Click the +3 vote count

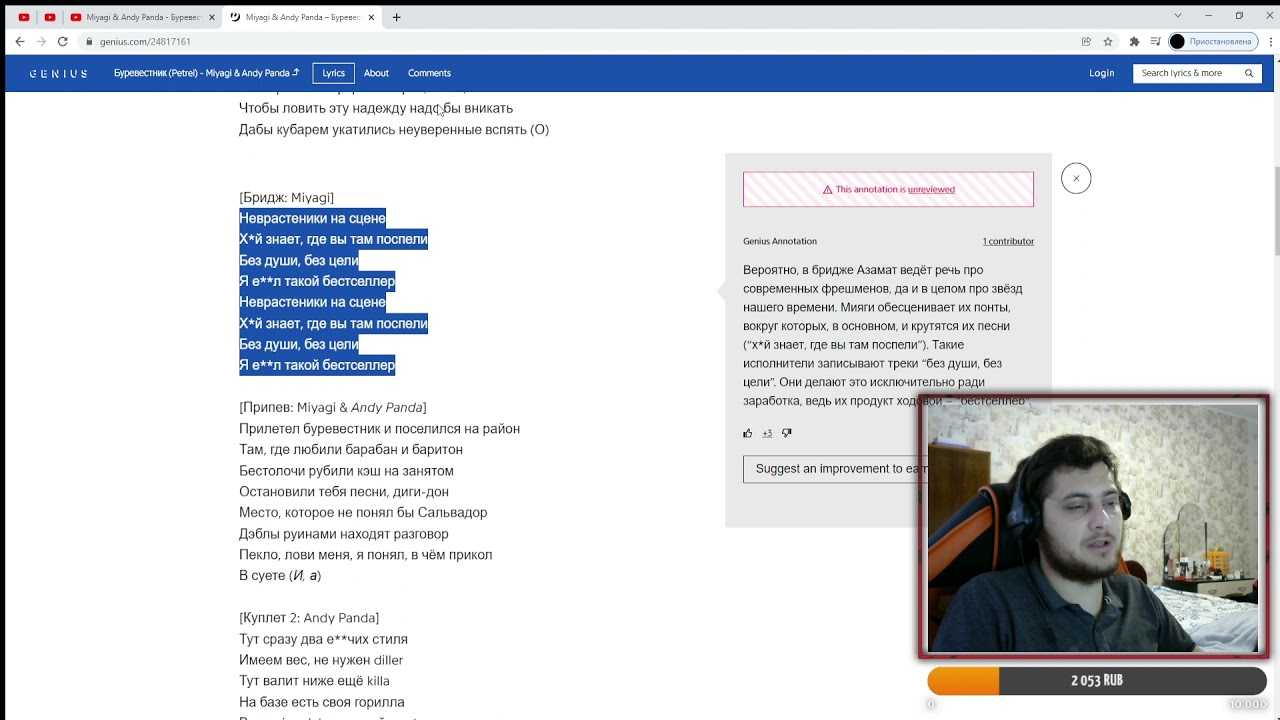[767, 433]
